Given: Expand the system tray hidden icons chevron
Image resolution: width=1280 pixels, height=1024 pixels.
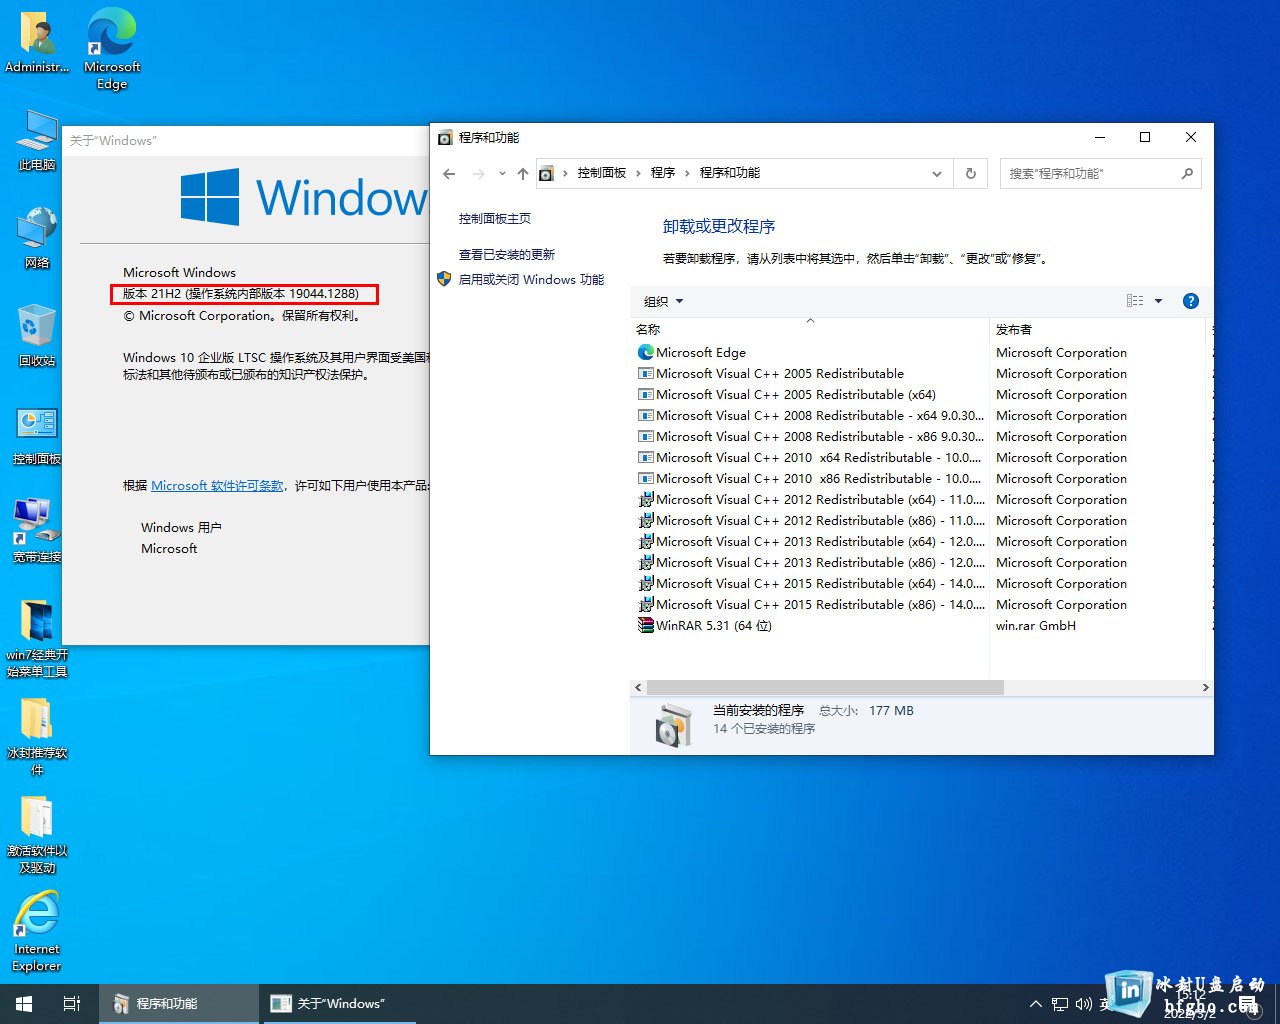Looking at the screenshot, I should point(1035,1004).
